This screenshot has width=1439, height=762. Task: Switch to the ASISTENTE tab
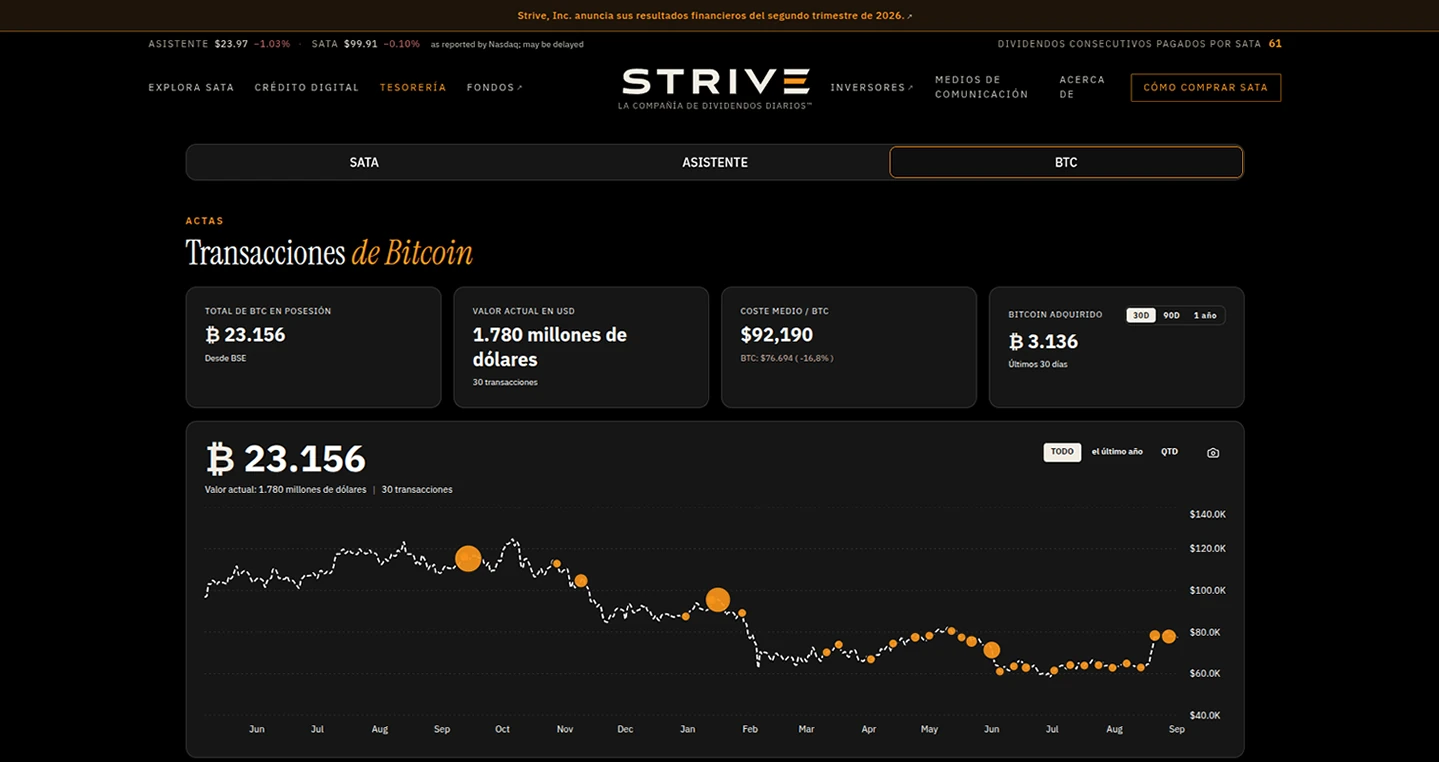[x=715, y=162]
